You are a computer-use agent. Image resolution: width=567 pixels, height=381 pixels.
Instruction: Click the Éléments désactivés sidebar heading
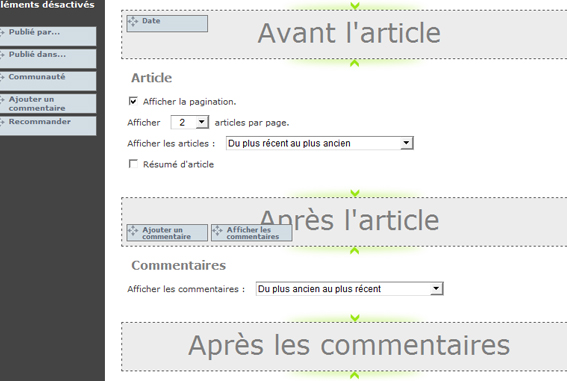click(47, 5)
